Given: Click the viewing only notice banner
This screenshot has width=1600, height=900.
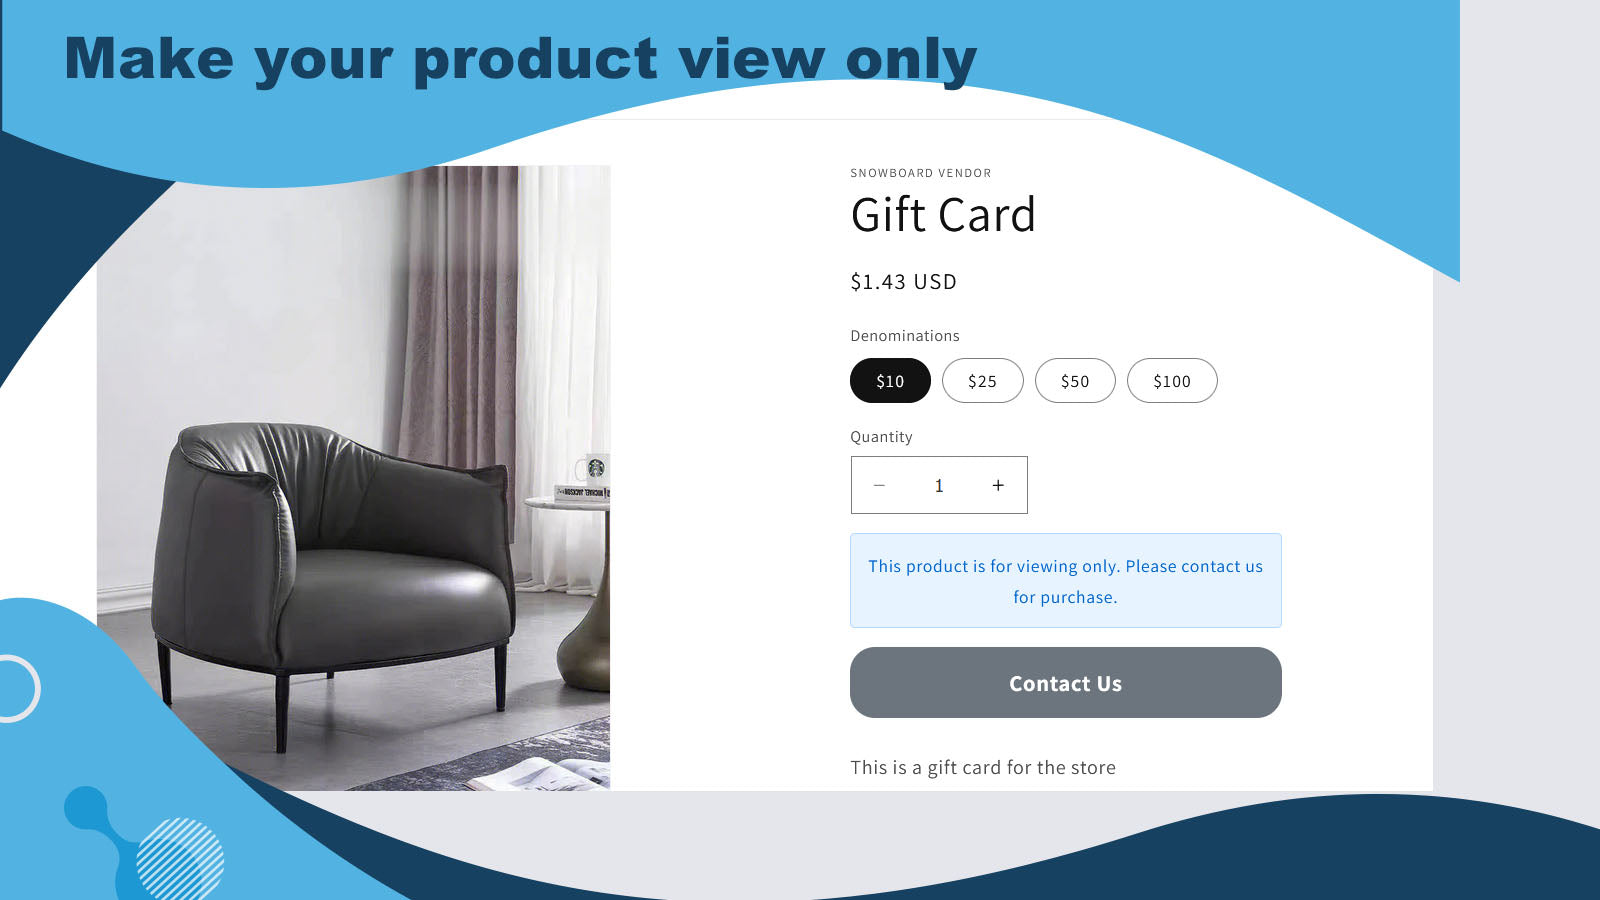Looking at the screenshot, I should pos(1066,581).
